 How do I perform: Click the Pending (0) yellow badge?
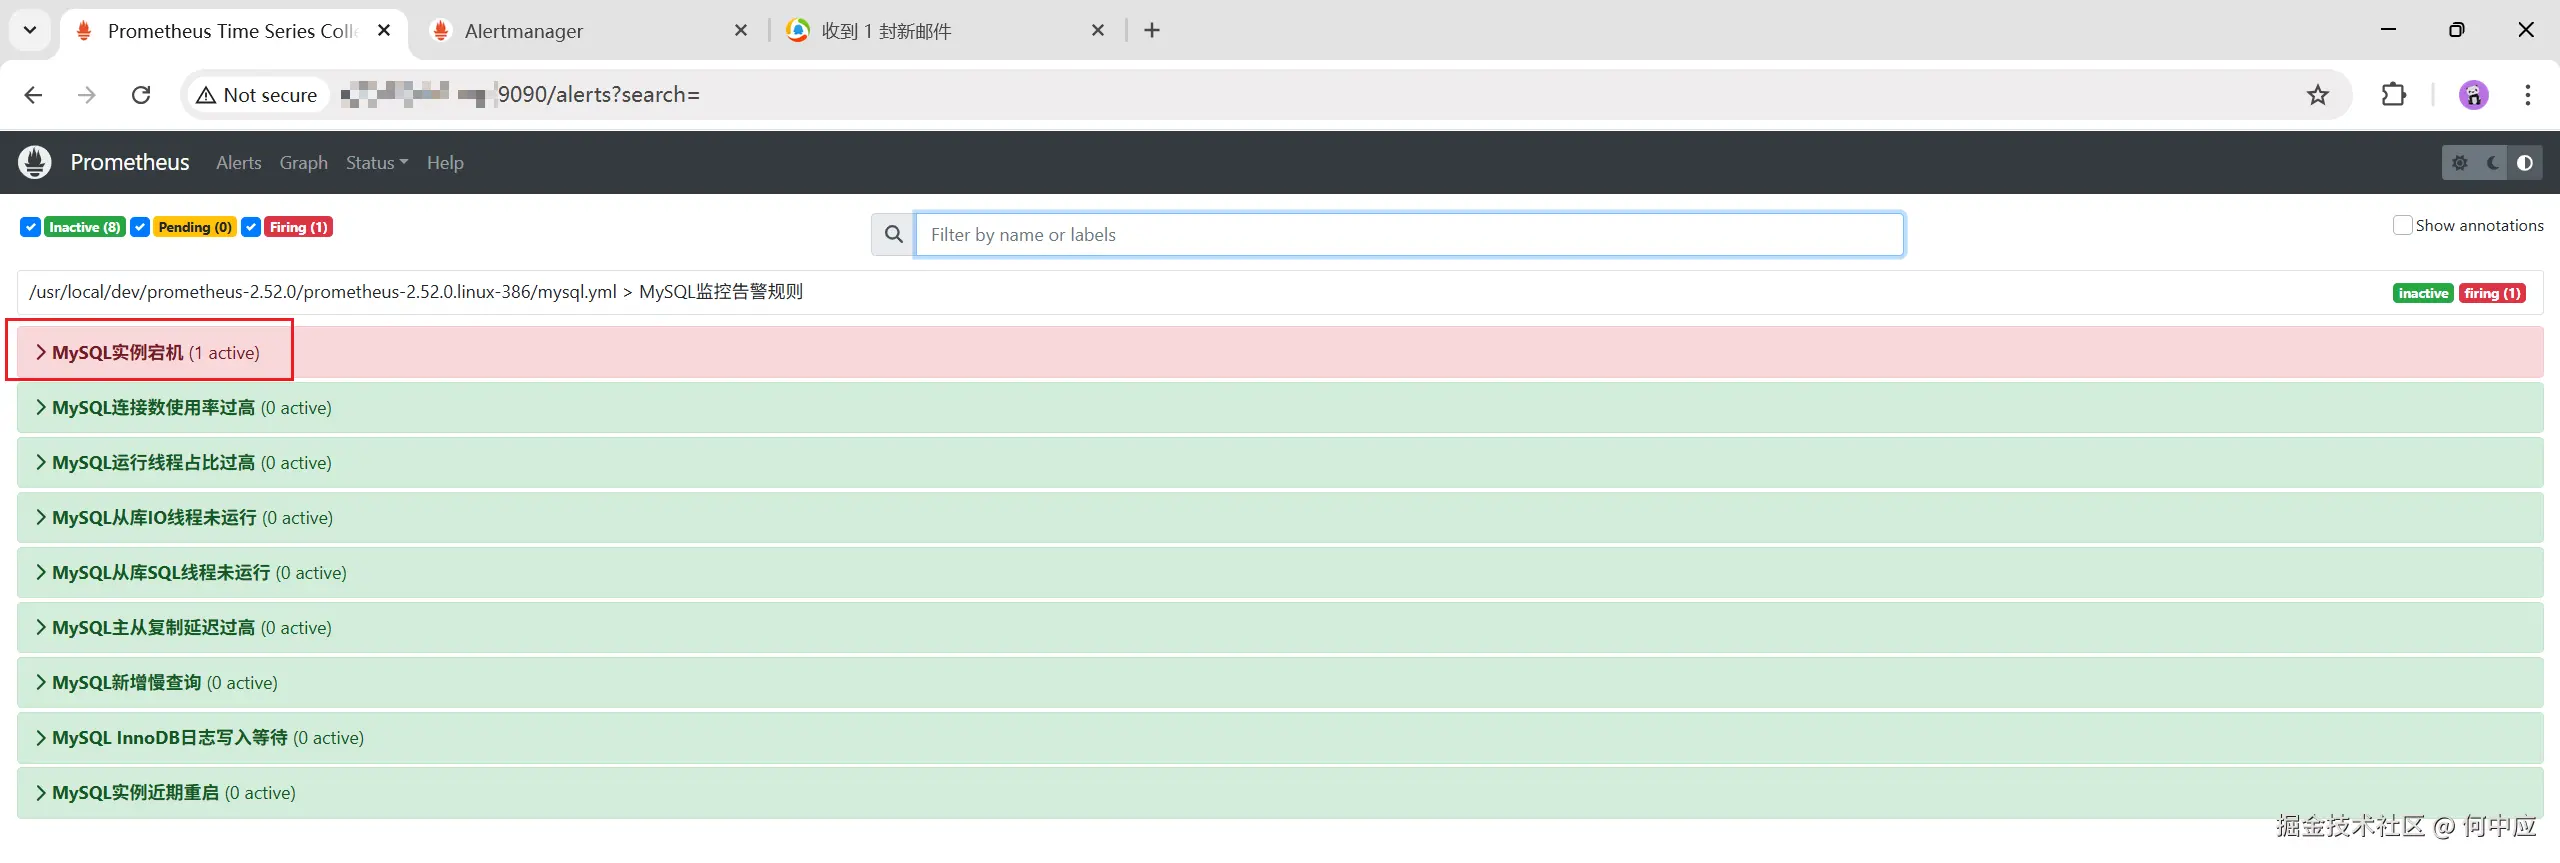tap(195, 227)
